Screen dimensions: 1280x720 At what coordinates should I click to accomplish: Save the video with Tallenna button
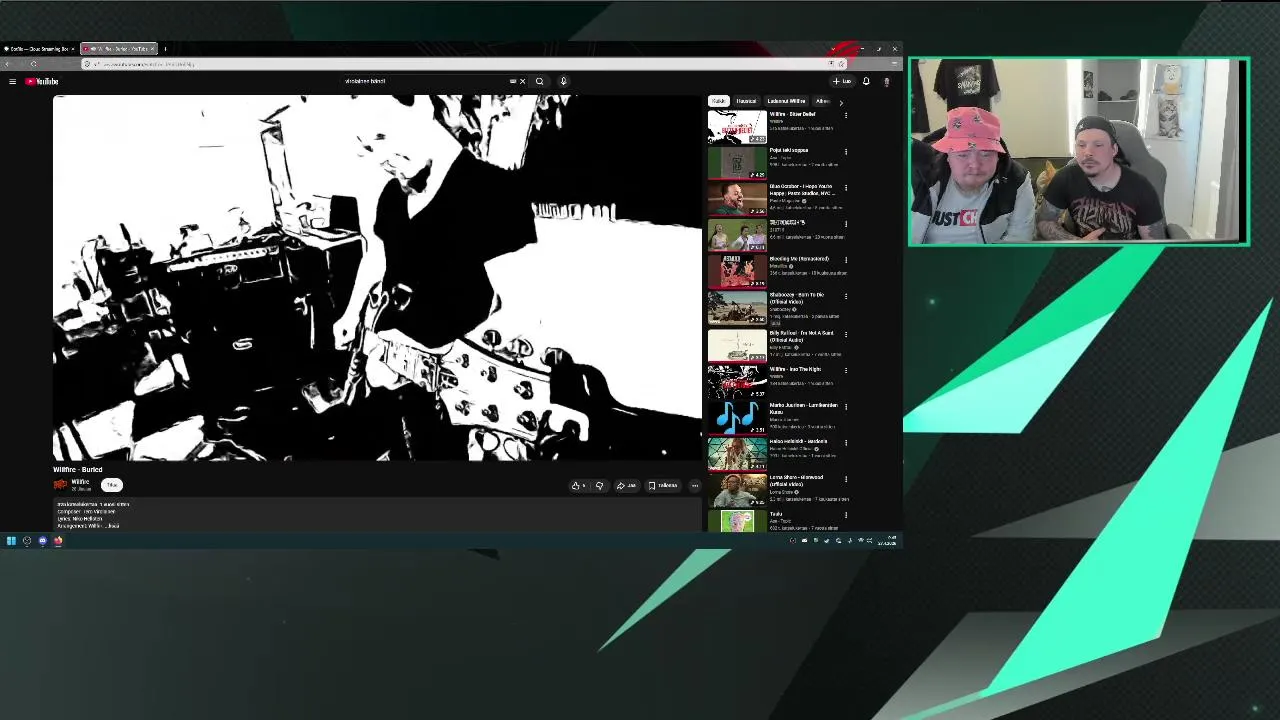coord(663,485)
